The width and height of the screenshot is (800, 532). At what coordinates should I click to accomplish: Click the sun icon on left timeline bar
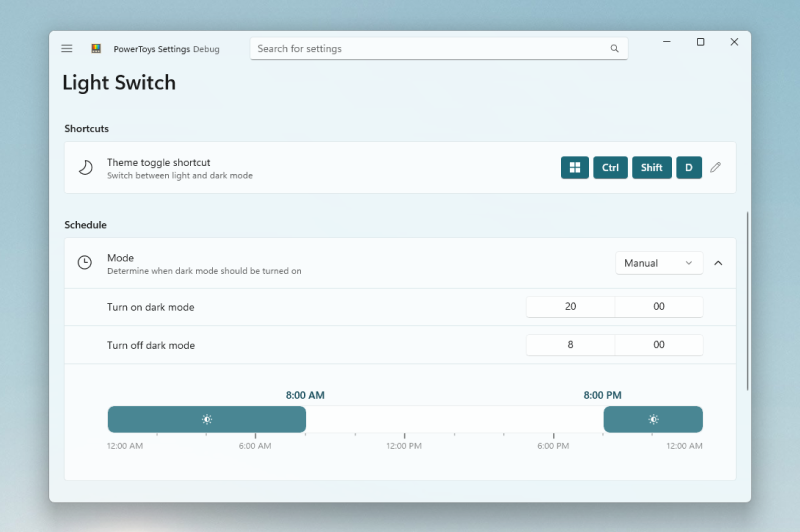(x=206, y=419)
